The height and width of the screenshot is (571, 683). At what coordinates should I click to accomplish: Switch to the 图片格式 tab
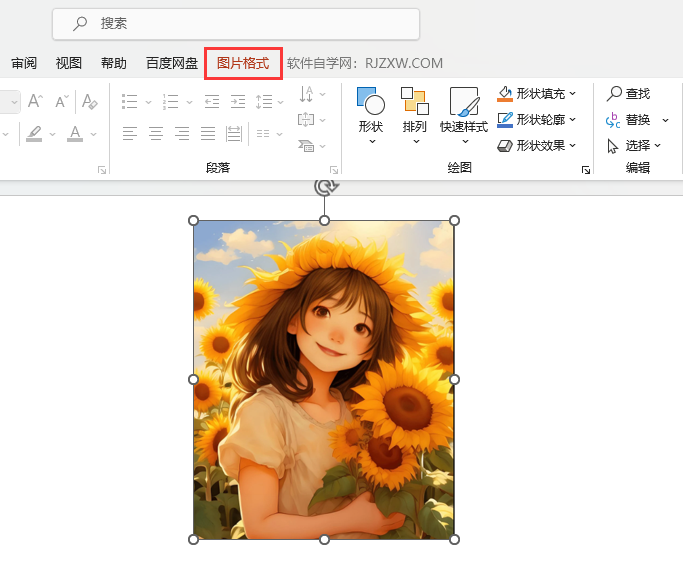tap(243, 64)
